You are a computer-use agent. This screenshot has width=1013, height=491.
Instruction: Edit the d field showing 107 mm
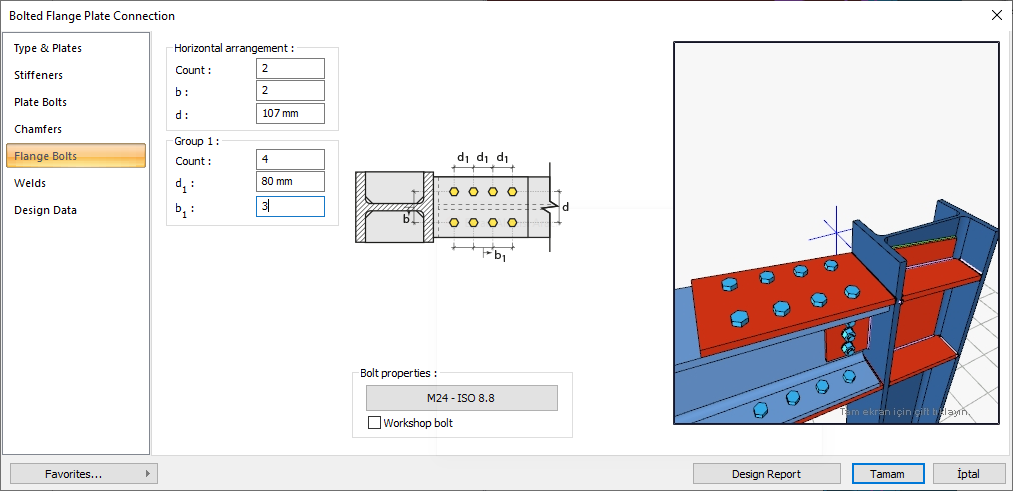[x=290, y=113]
